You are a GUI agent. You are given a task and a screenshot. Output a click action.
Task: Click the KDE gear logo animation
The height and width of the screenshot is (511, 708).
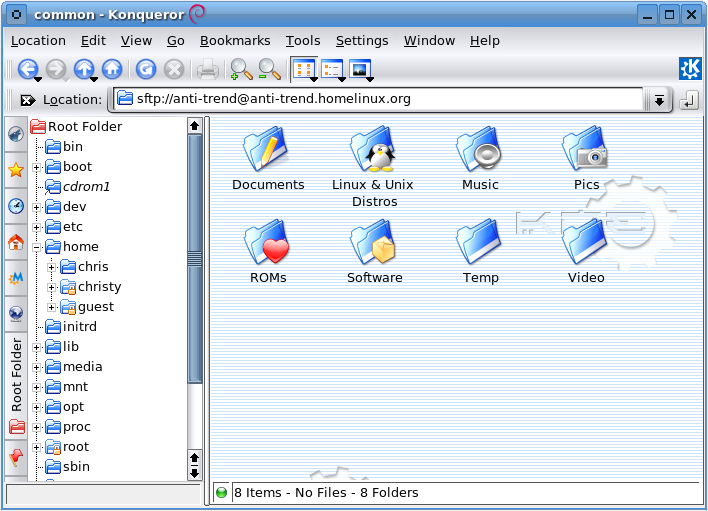coord(690,69)
